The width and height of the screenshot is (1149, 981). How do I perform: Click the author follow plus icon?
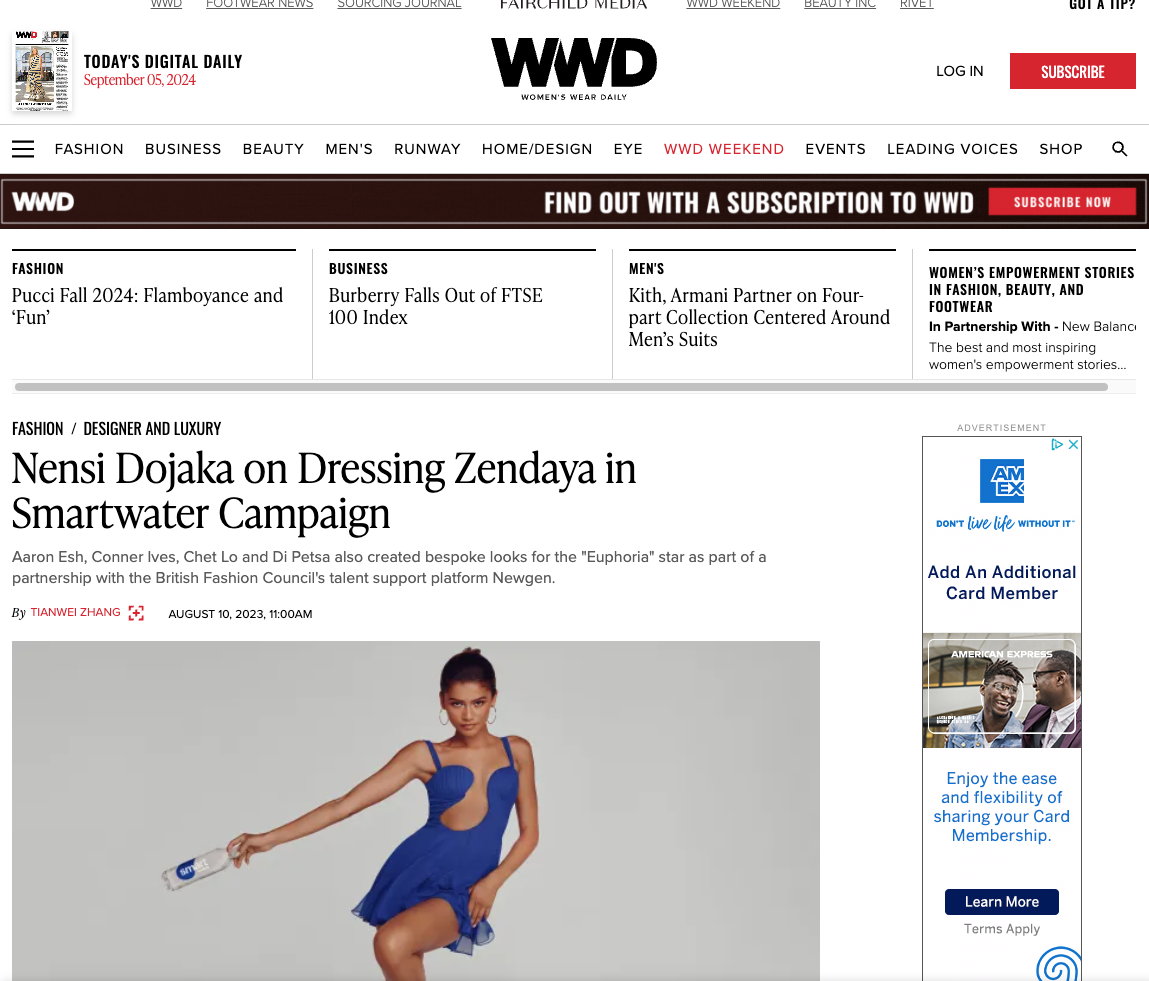136,613
